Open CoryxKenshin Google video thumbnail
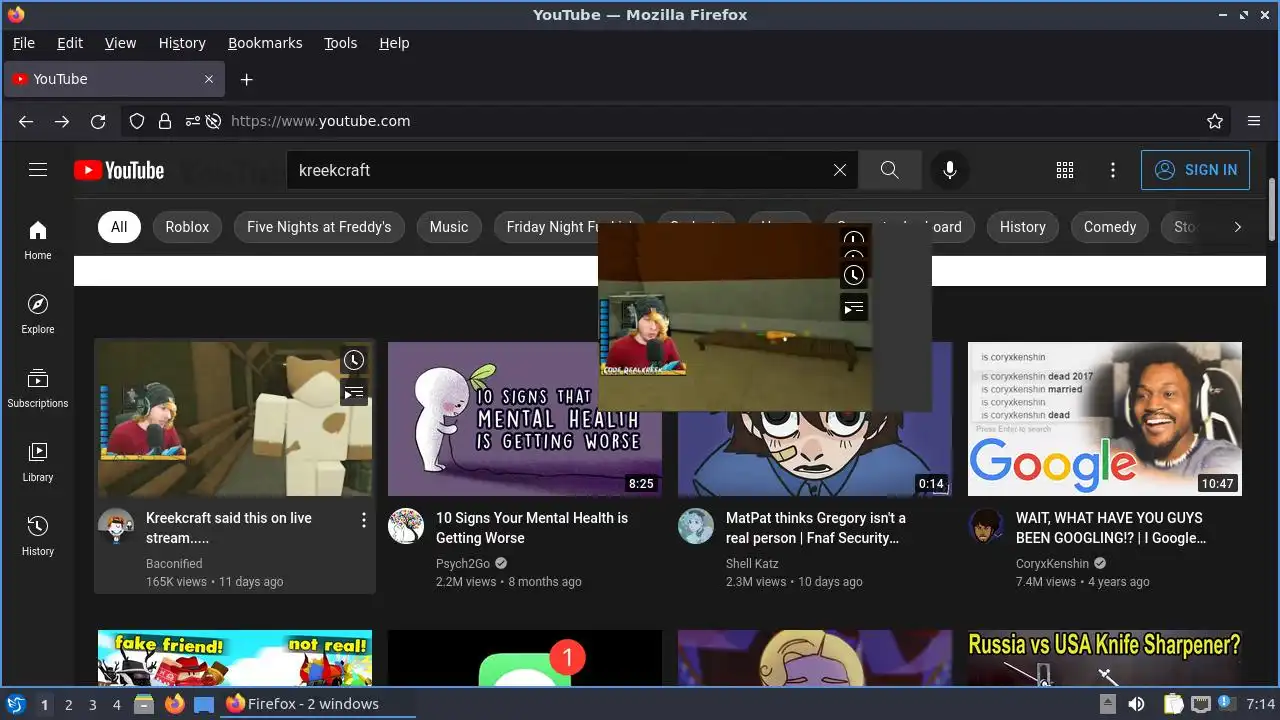Viewport: 1280px width, 720px height. (x=1105, y=419)
